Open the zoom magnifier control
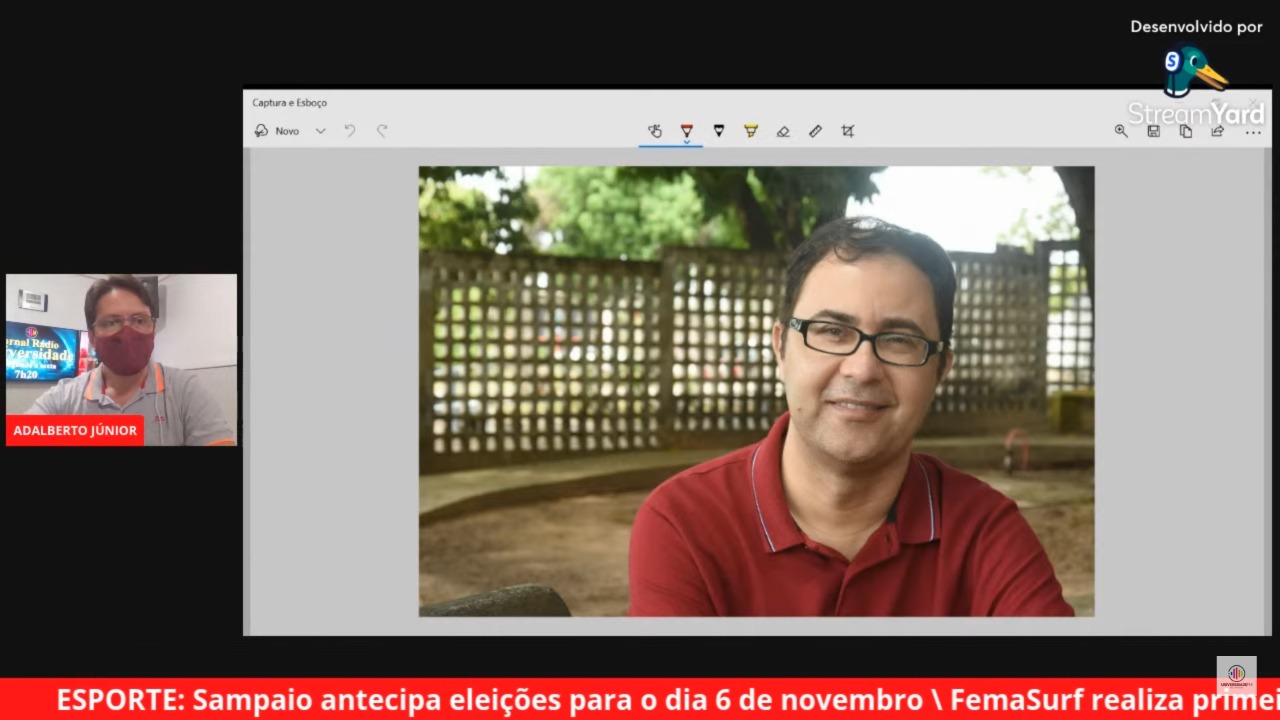Viewport: 1280px width, 720px height. (x=1121, y=131)
